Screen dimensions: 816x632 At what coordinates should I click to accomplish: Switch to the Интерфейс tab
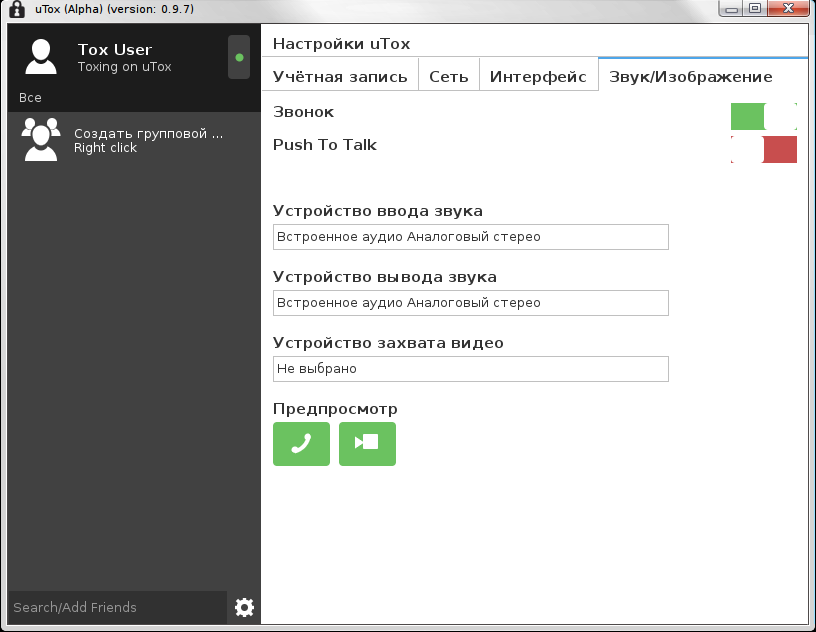[x=538, y=77]
